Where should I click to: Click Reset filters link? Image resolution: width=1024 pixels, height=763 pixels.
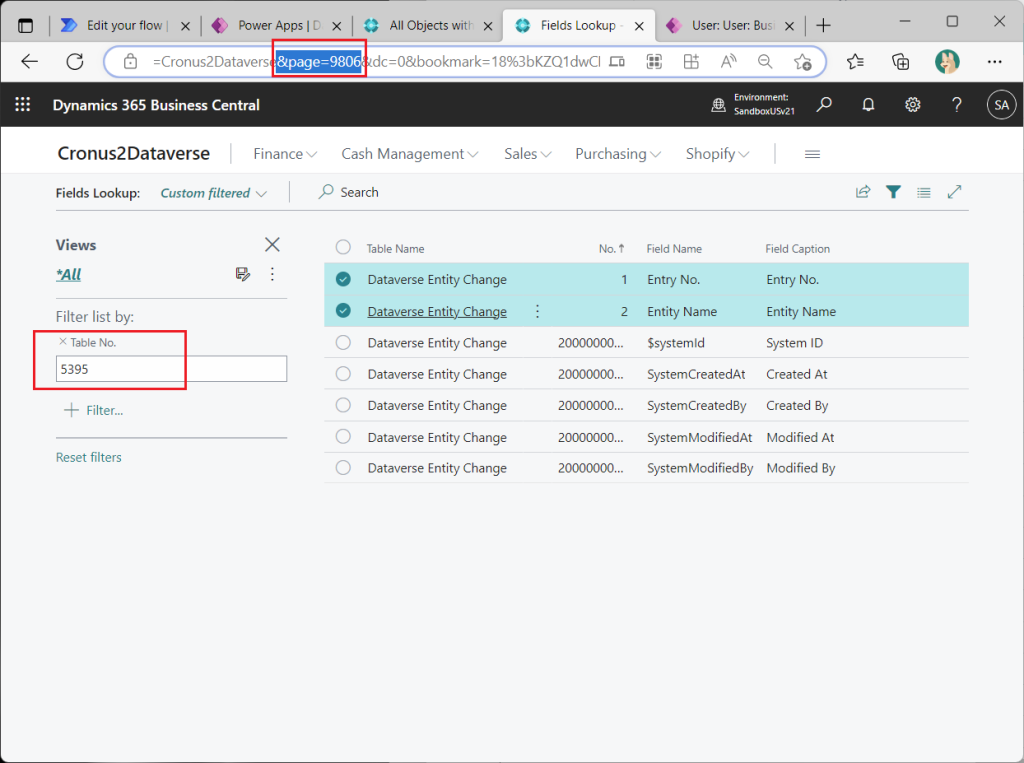(89, 457)
